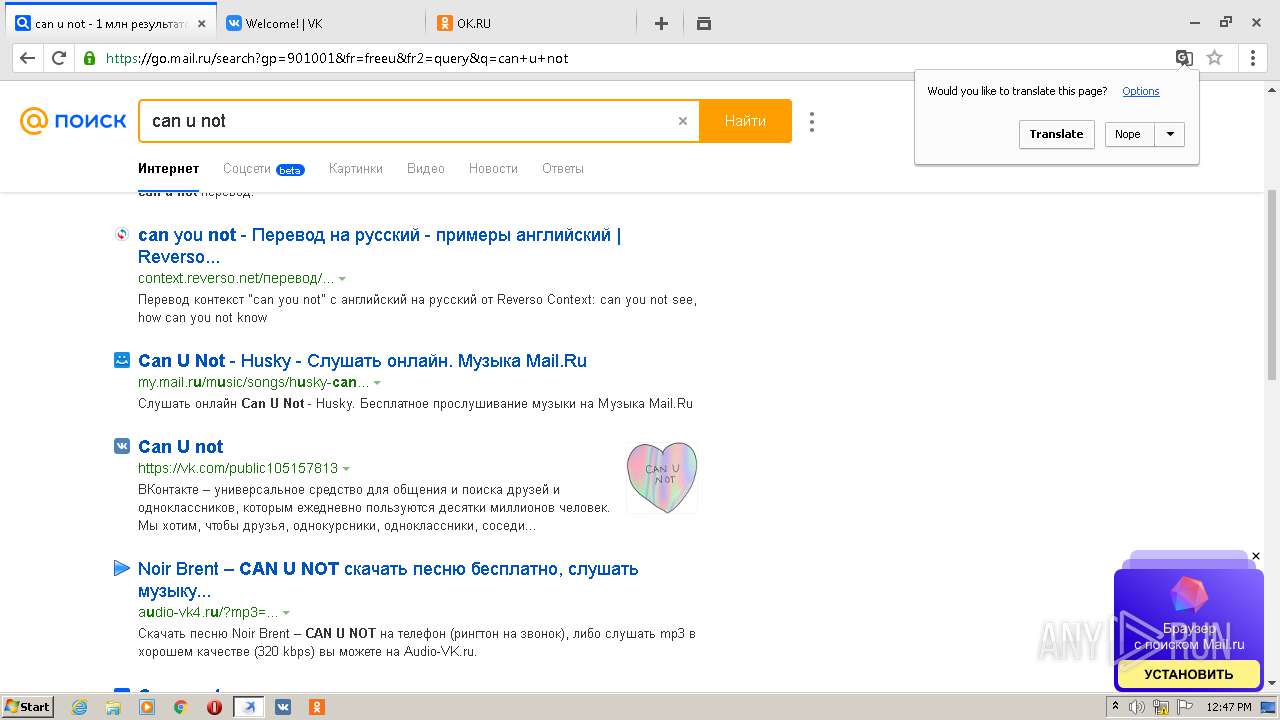The width and height of the screenshot is (1280, 720).
Task: Open the new tab plus button
Action: pyautogui.click(x=661, y=23)
